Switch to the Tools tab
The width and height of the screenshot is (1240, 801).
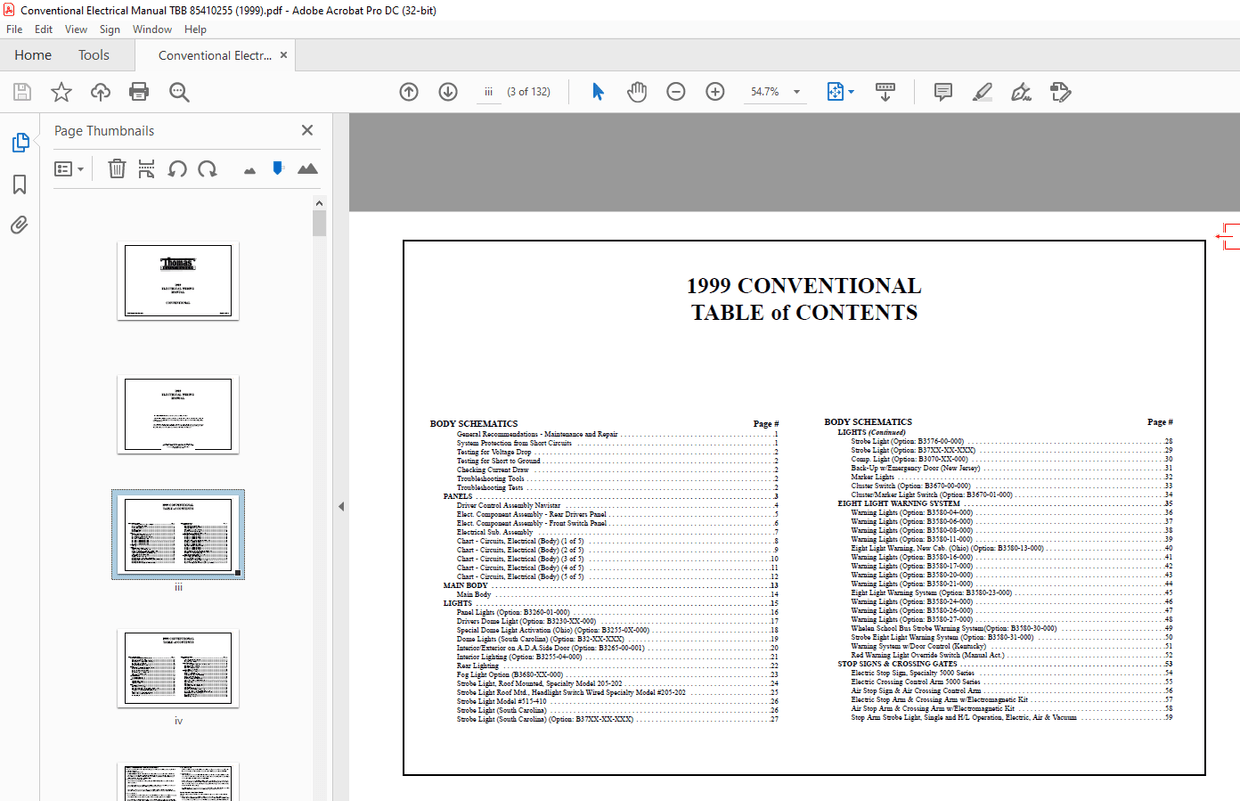click(94, 55)
